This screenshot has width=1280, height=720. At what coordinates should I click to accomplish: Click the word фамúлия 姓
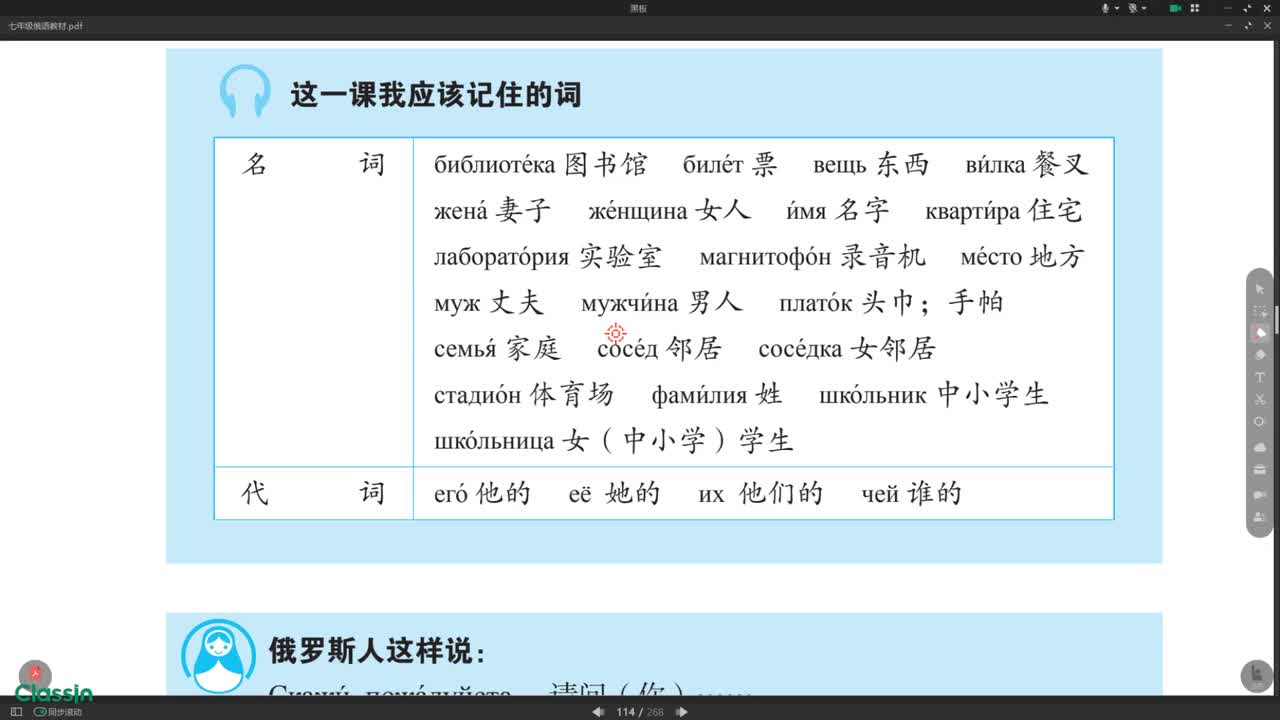716,394
